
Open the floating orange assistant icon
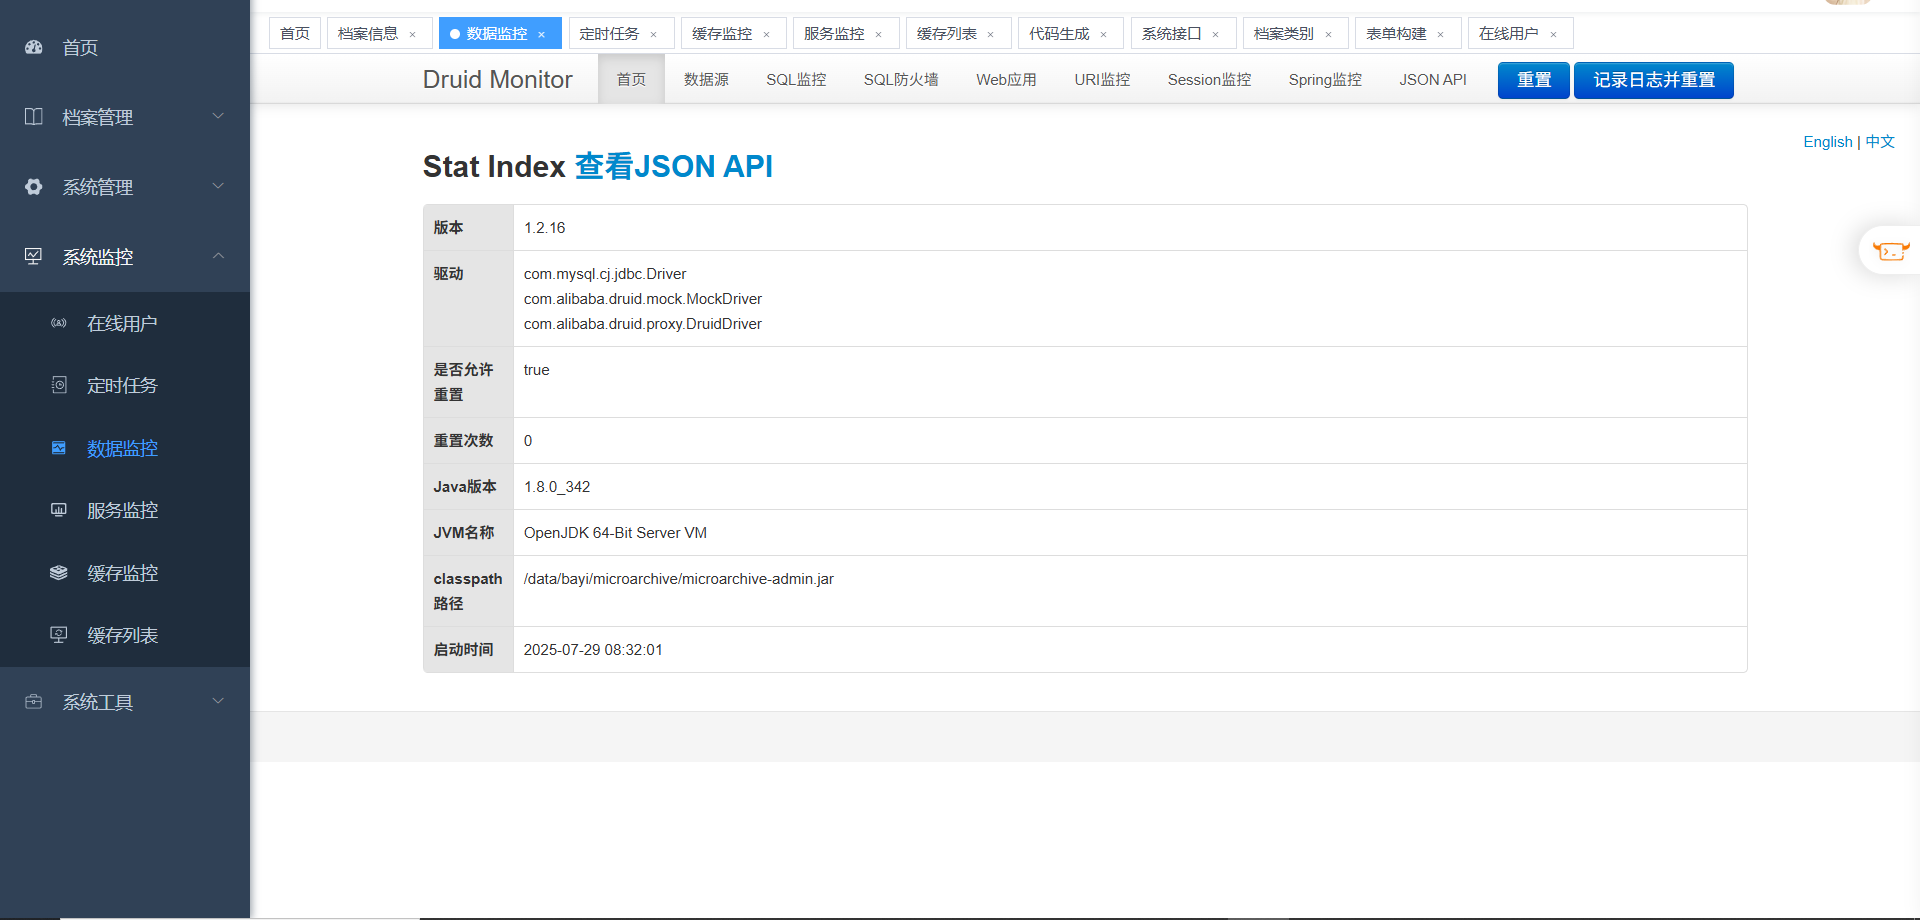(x=1890, y=250)
